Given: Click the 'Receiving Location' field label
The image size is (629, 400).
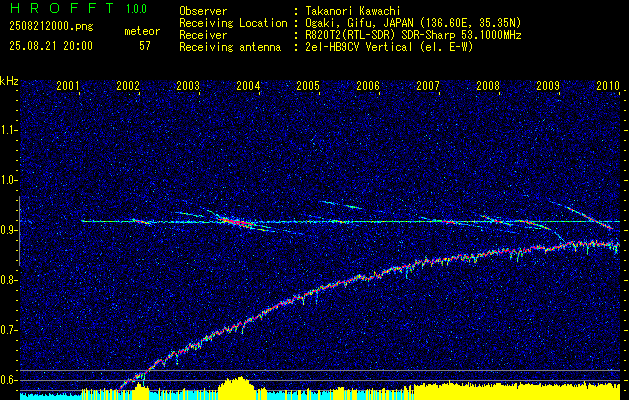Looking at the screenshot, I should (x=233, y=23).
